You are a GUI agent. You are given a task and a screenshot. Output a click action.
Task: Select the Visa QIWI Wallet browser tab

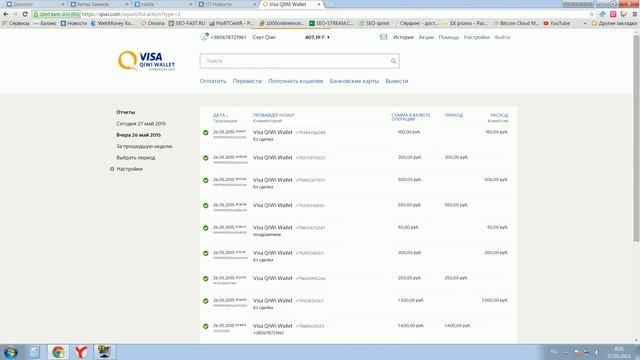pyautogui.click(x=291, y=4)
